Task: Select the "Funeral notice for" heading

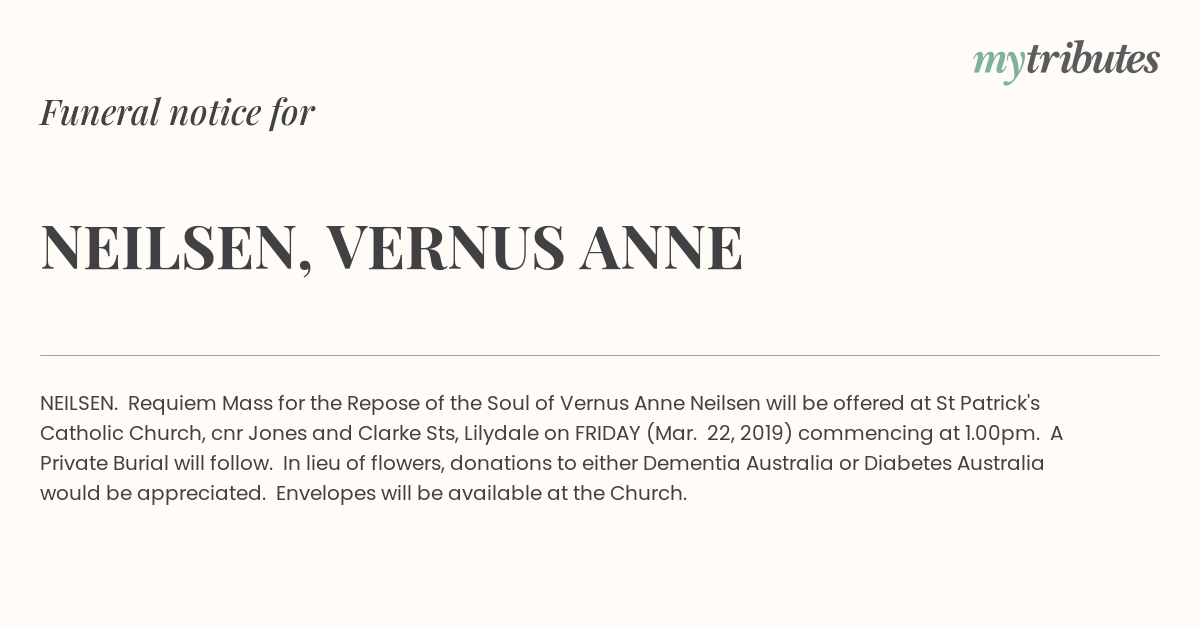Action: [x=177, y=112]
